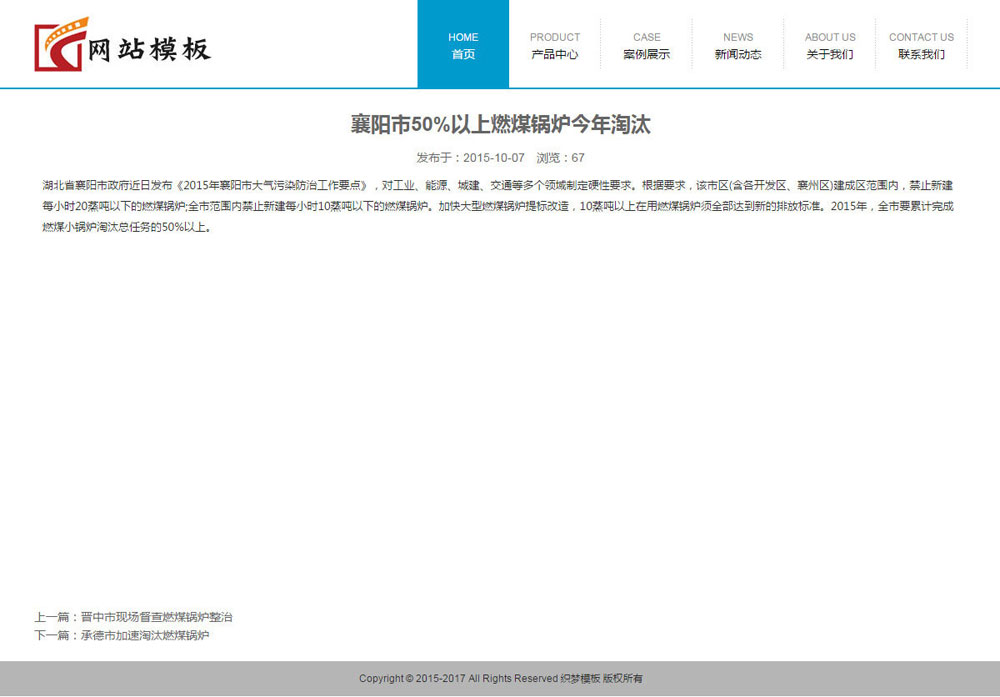Open previous article 晋中市现场督查燃煤锅炉整治
The height and width of the screenshot is (697, 1000).
(159, 617)
